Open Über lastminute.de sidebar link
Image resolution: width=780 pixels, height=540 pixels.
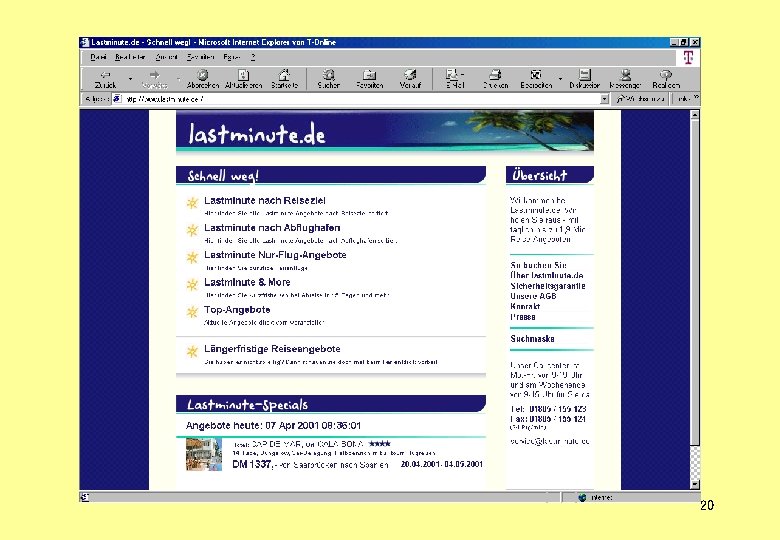coord(547,275)
